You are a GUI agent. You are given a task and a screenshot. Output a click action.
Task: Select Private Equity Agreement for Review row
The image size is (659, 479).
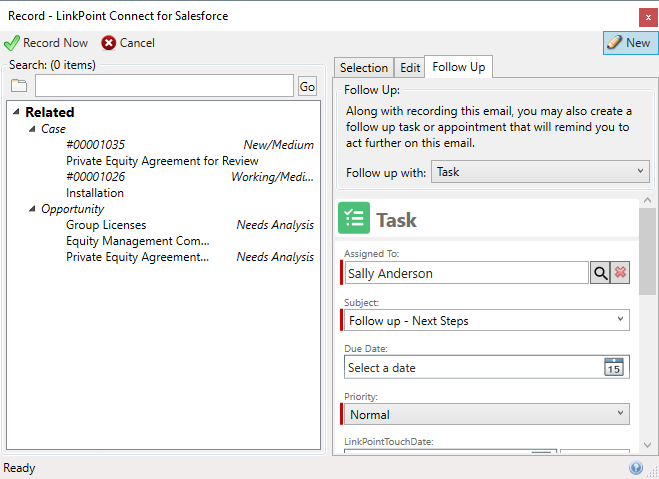point(162,161)
